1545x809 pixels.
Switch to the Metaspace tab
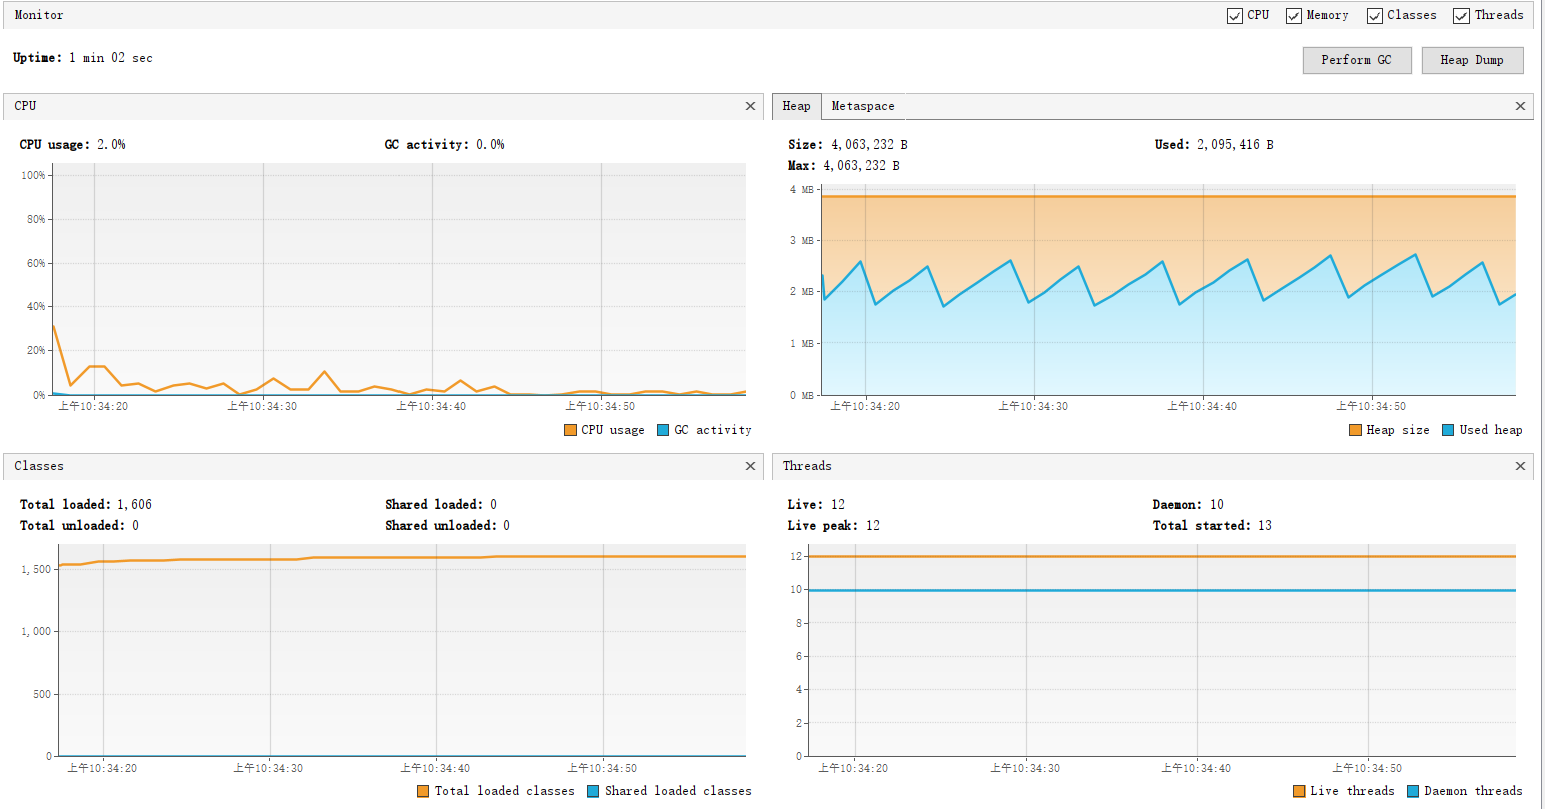click(863, 106)
